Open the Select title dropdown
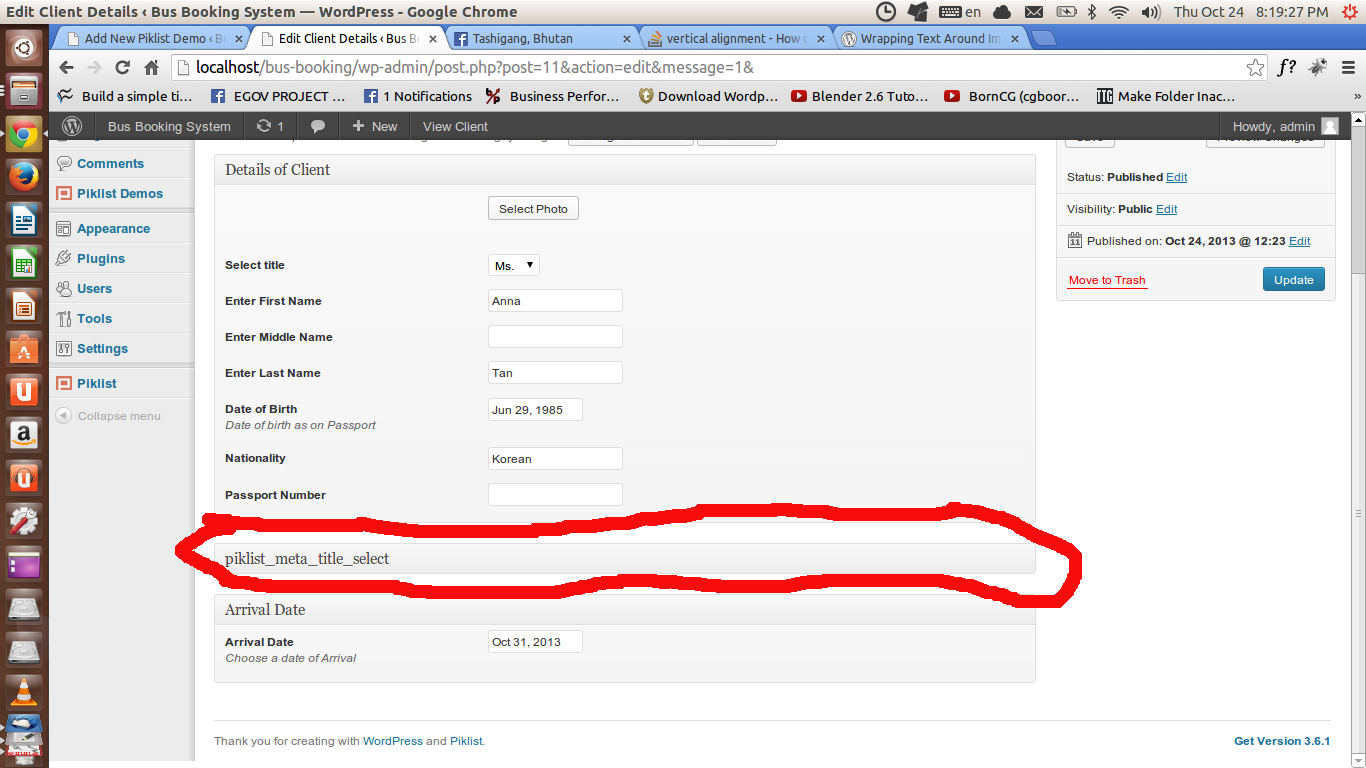The width and height of the screenshot is (1366, 768). pos(514,265)
